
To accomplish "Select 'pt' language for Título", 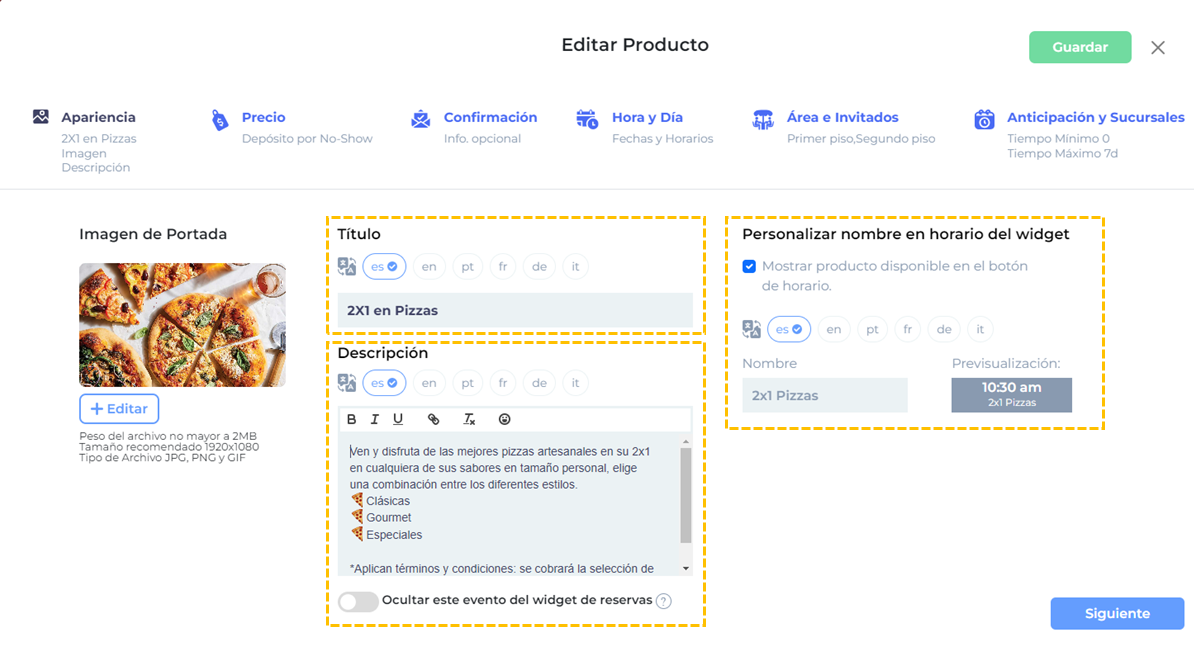I will coord(468,266).
